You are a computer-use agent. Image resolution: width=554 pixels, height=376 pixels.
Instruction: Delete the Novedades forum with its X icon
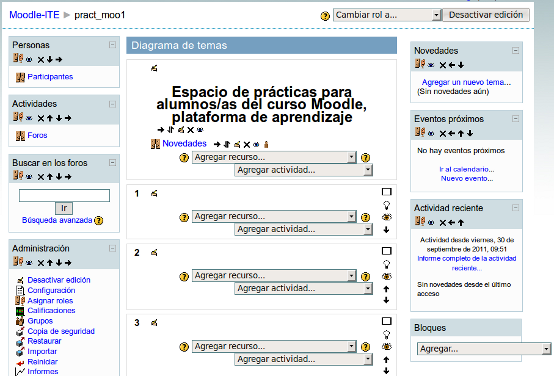tap(247, 145)
